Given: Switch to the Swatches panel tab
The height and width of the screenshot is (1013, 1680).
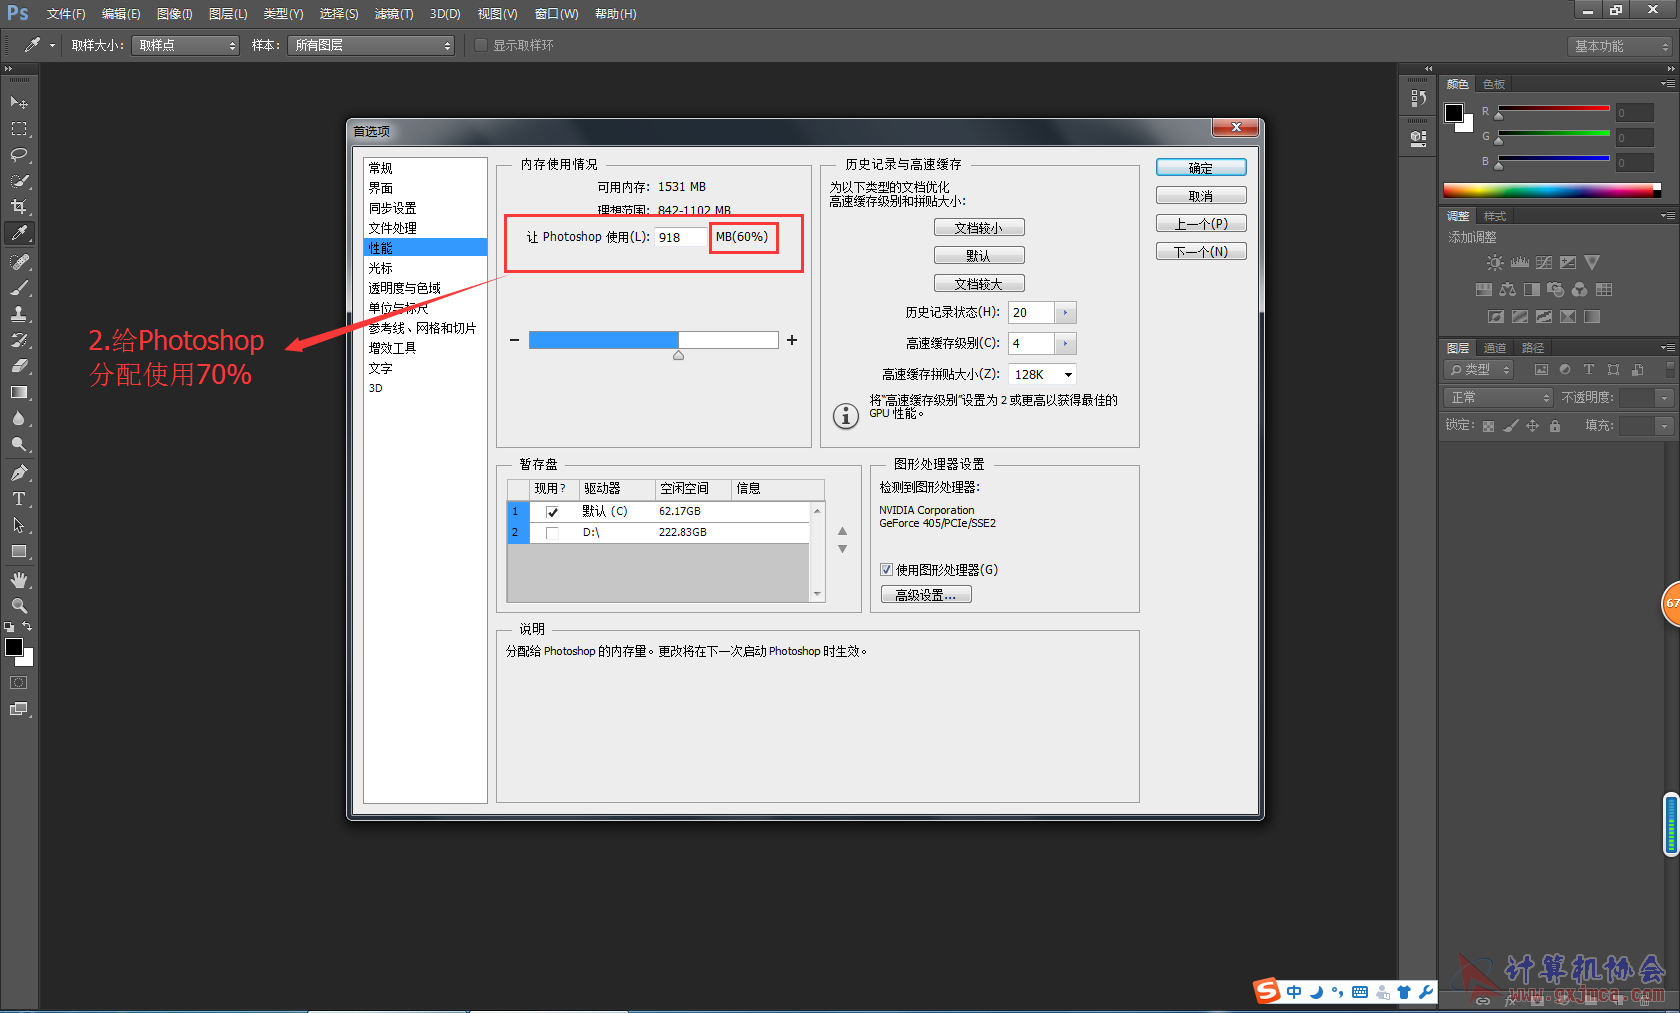Looking at the screenshot, I should pyautogui.click(x=1494, y=84).
